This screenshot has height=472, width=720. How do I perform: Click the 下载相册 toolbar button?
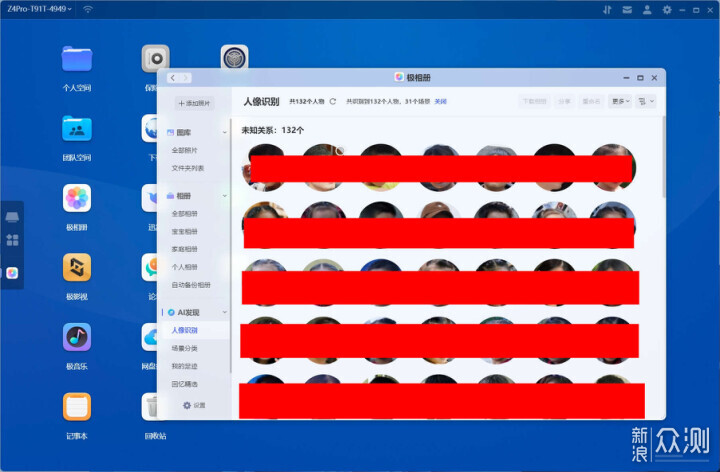tap(534, 101)
